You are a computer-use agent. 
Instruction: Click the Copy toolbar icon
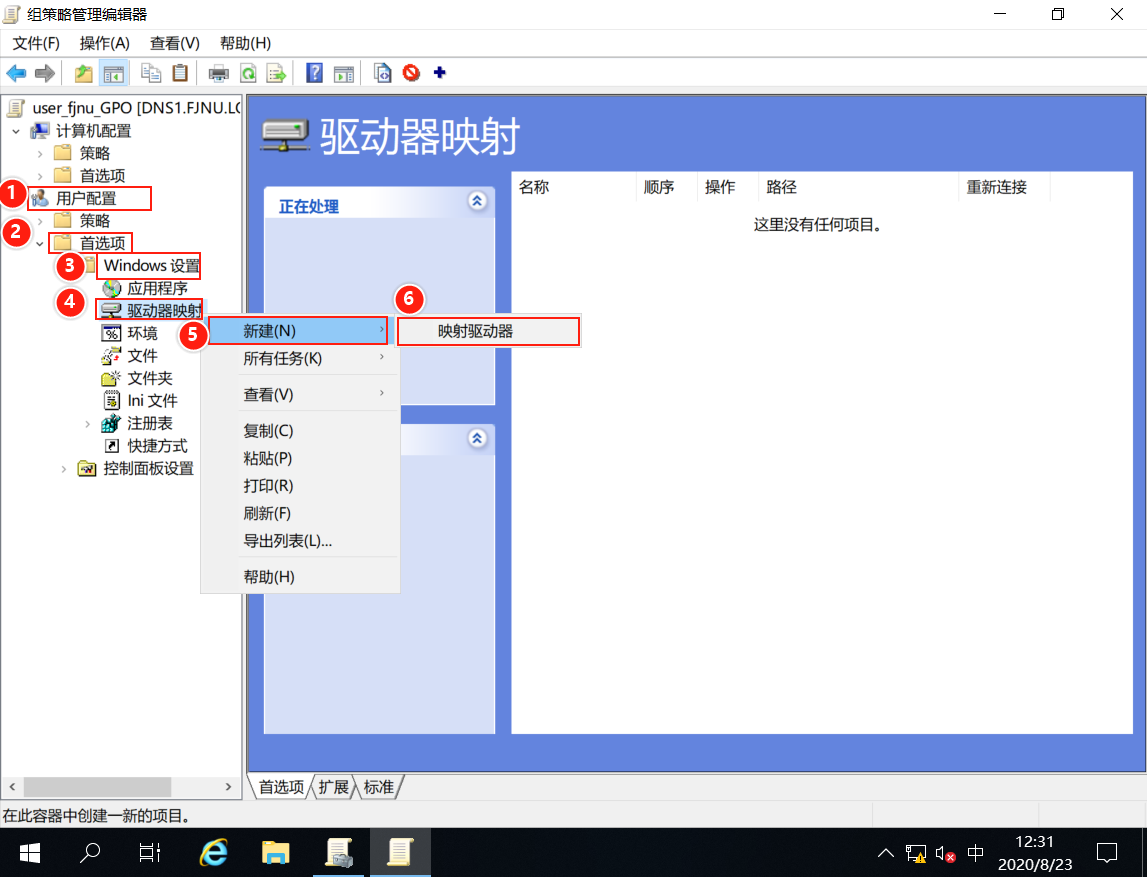(151, 72)
